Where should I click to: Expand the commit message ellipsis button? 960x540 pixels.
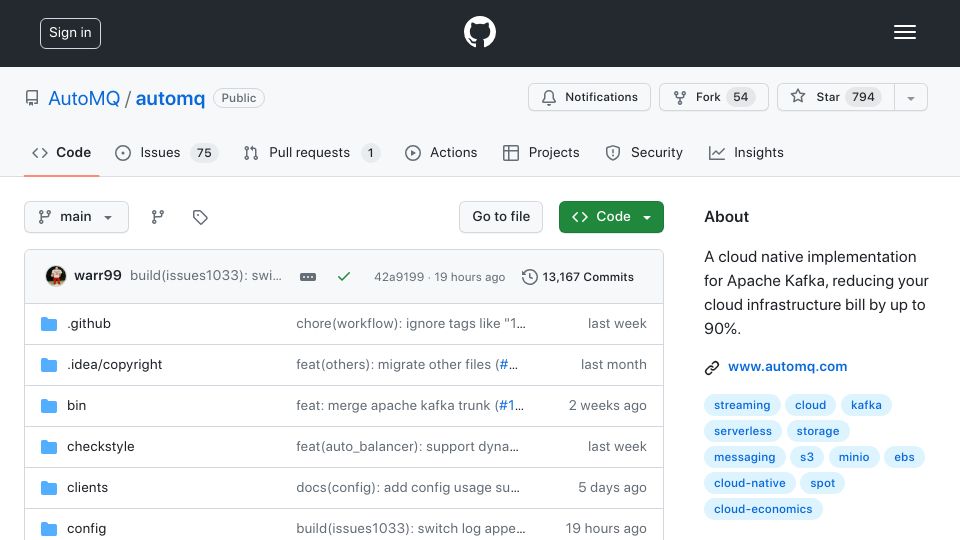pyautogui.click(x=308, y=277)
